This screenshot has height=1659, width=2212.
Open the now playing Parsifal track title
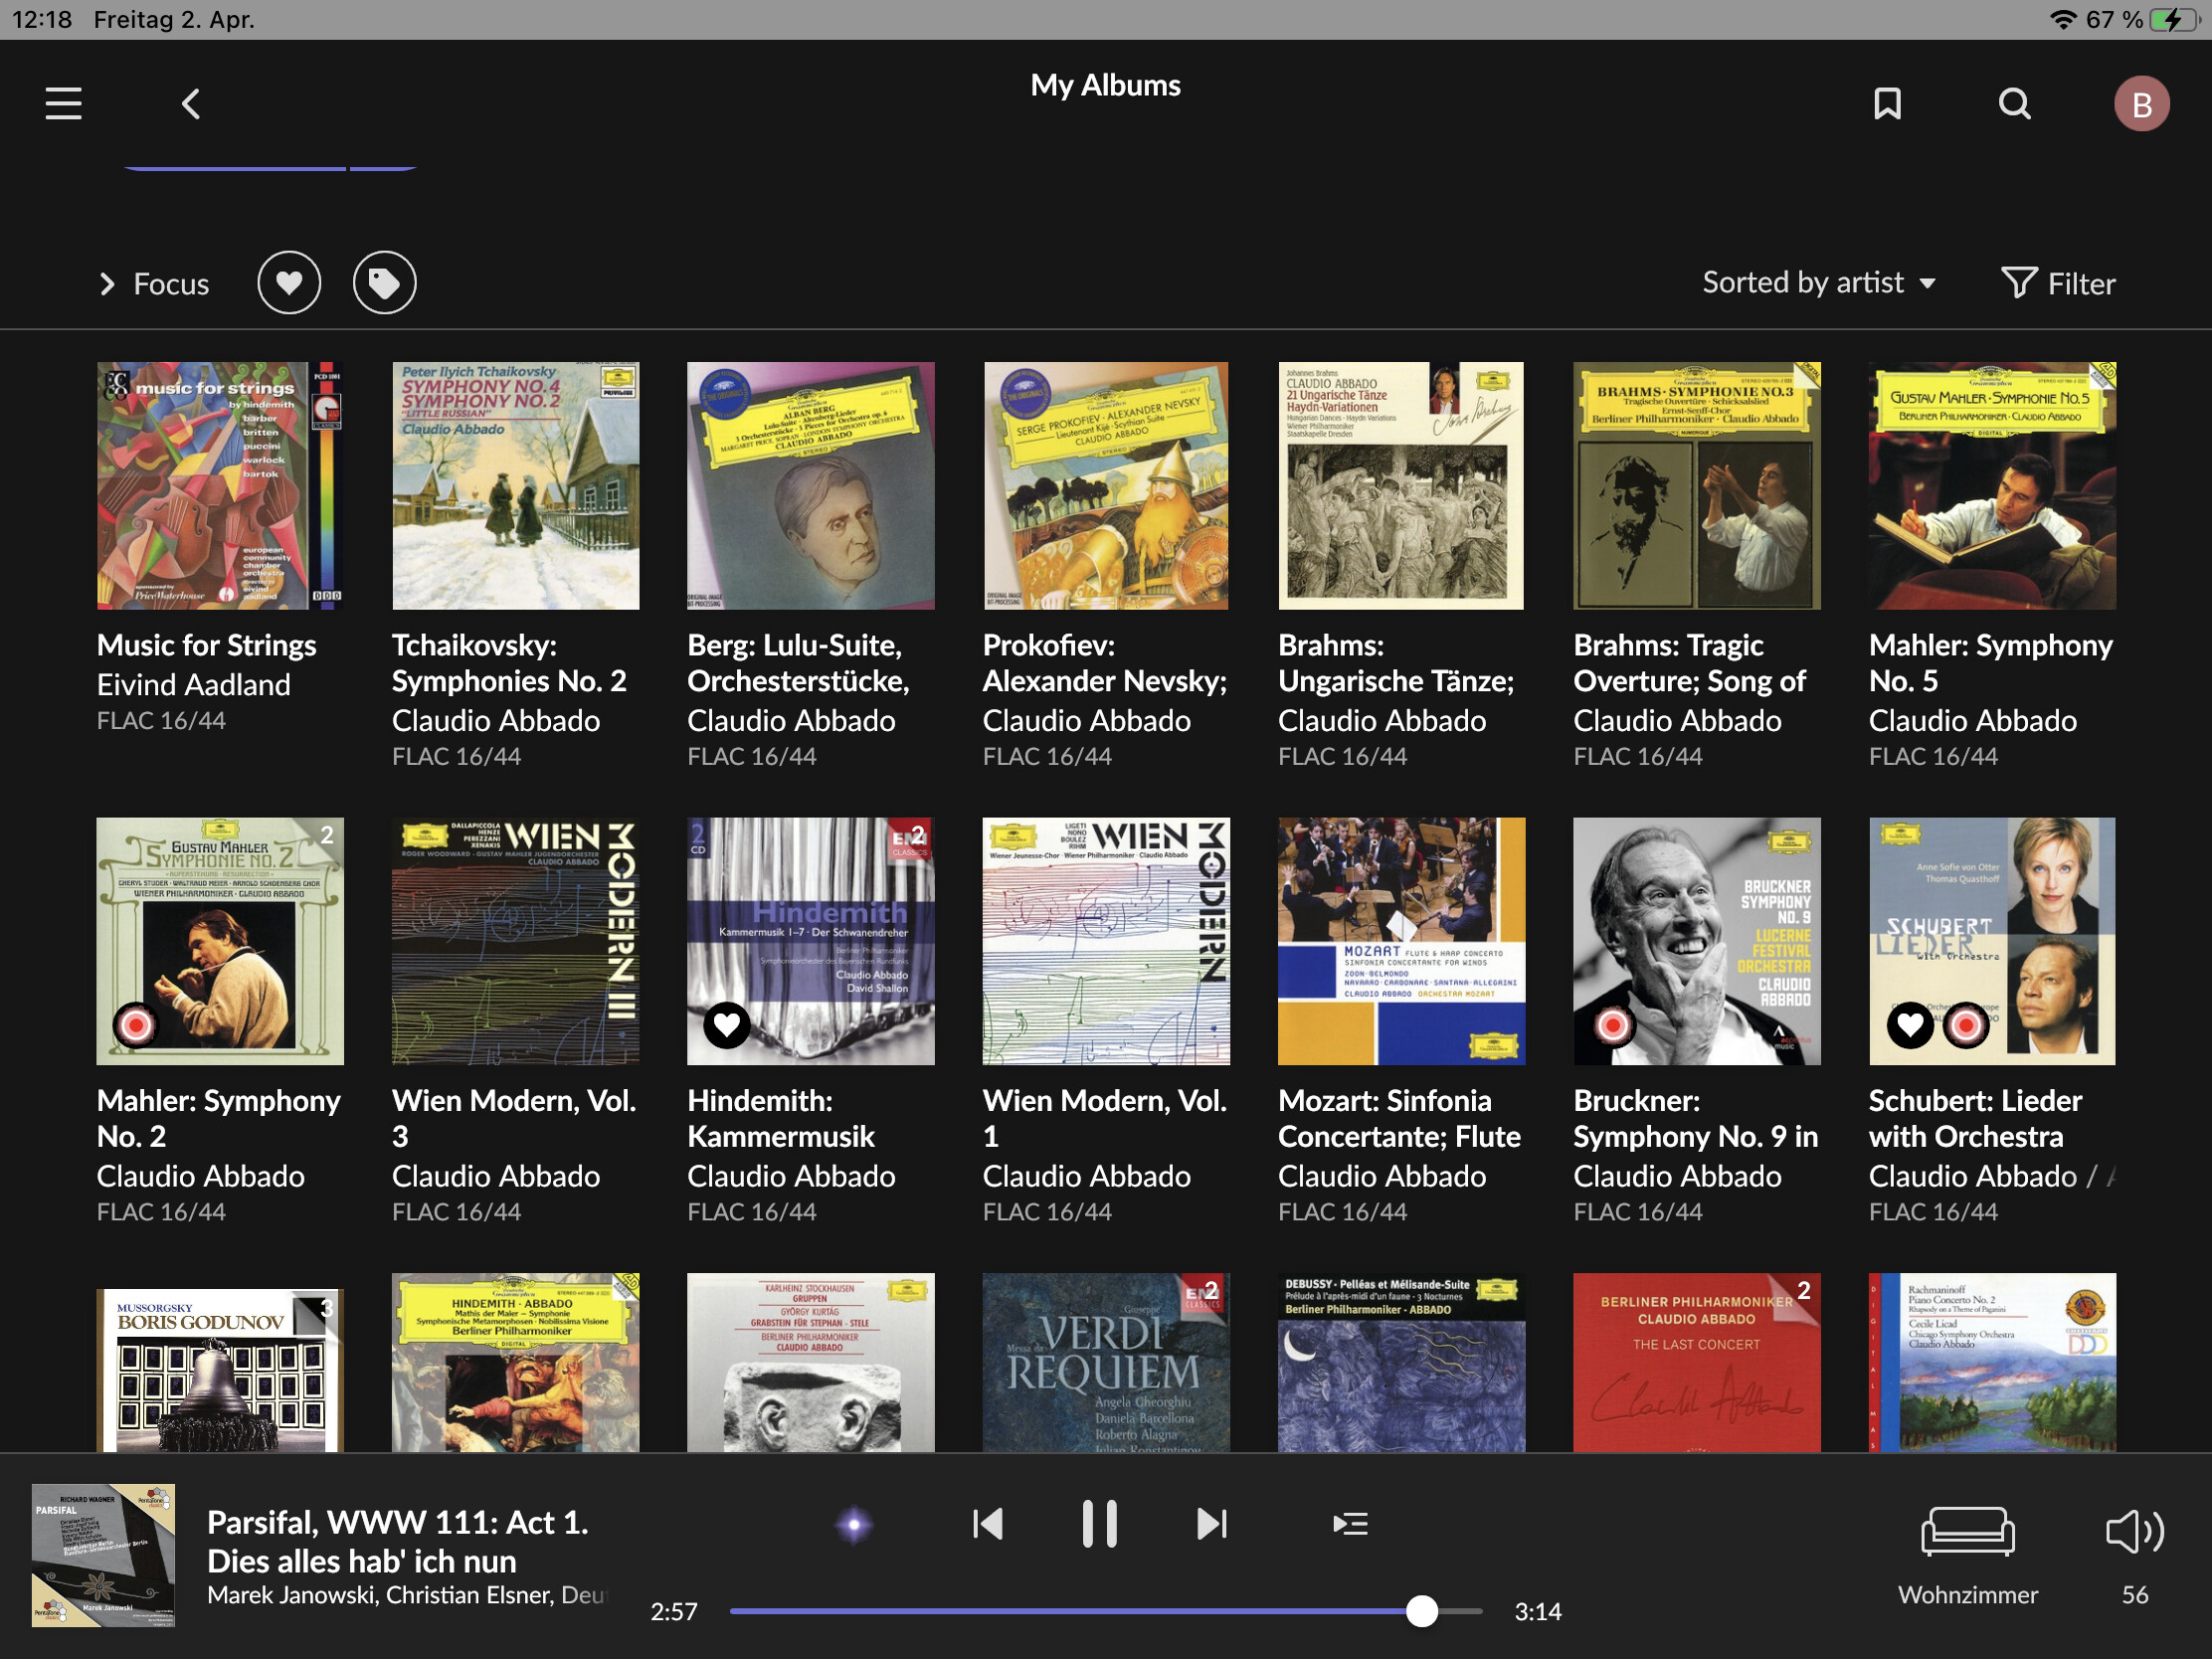click(x=398, y=1541)
